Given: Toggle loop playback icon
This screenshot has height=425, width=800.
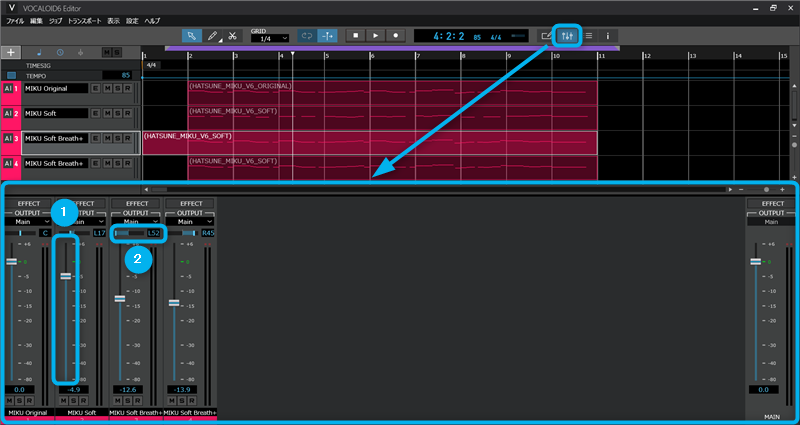Looking at the screenshot, I should pos(307,36).
